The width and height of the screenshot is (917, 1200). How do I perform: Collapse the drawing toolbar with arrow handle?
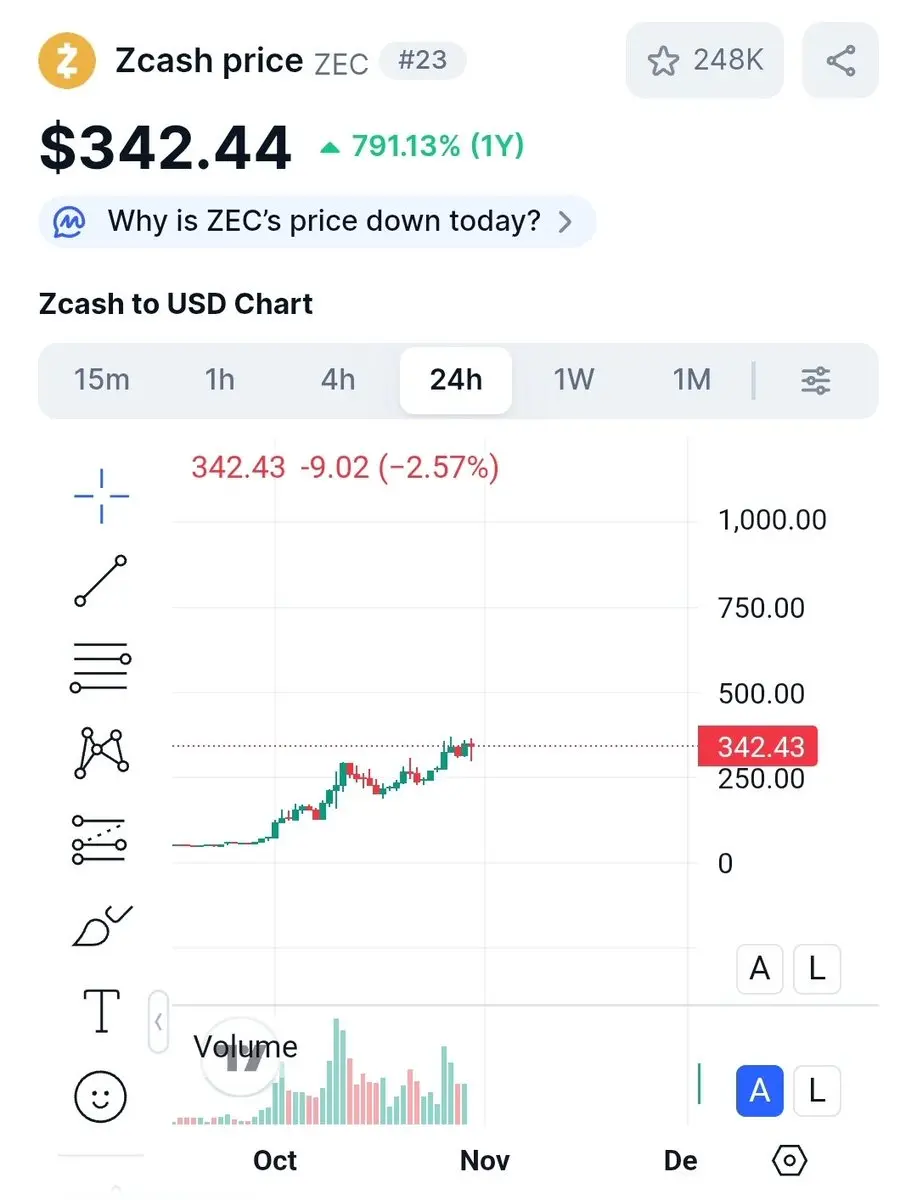coord(158,1022)
